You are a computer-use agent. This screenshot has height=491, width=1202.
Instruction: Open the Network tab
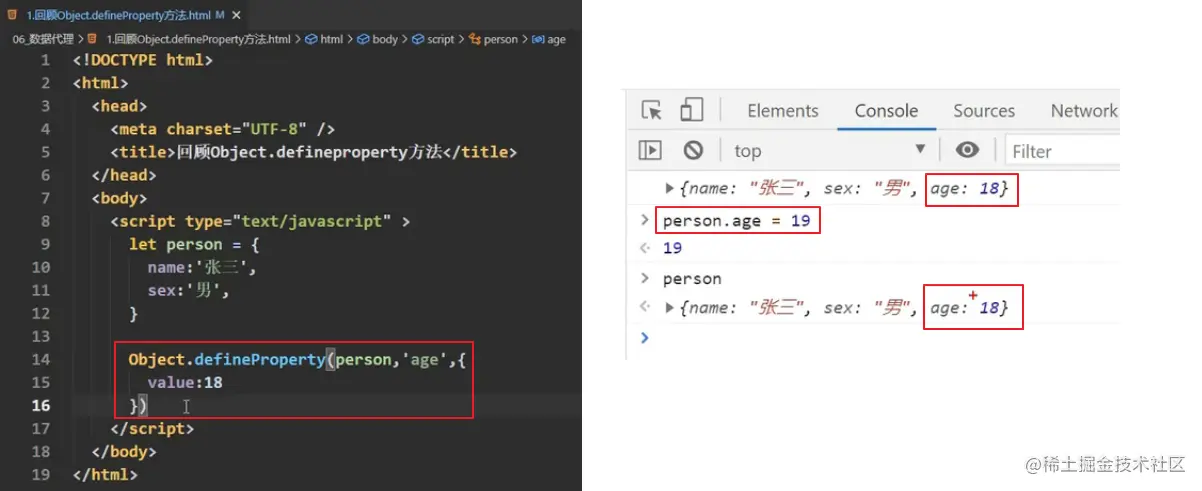pyautogui.click(x=1084, y=111)
